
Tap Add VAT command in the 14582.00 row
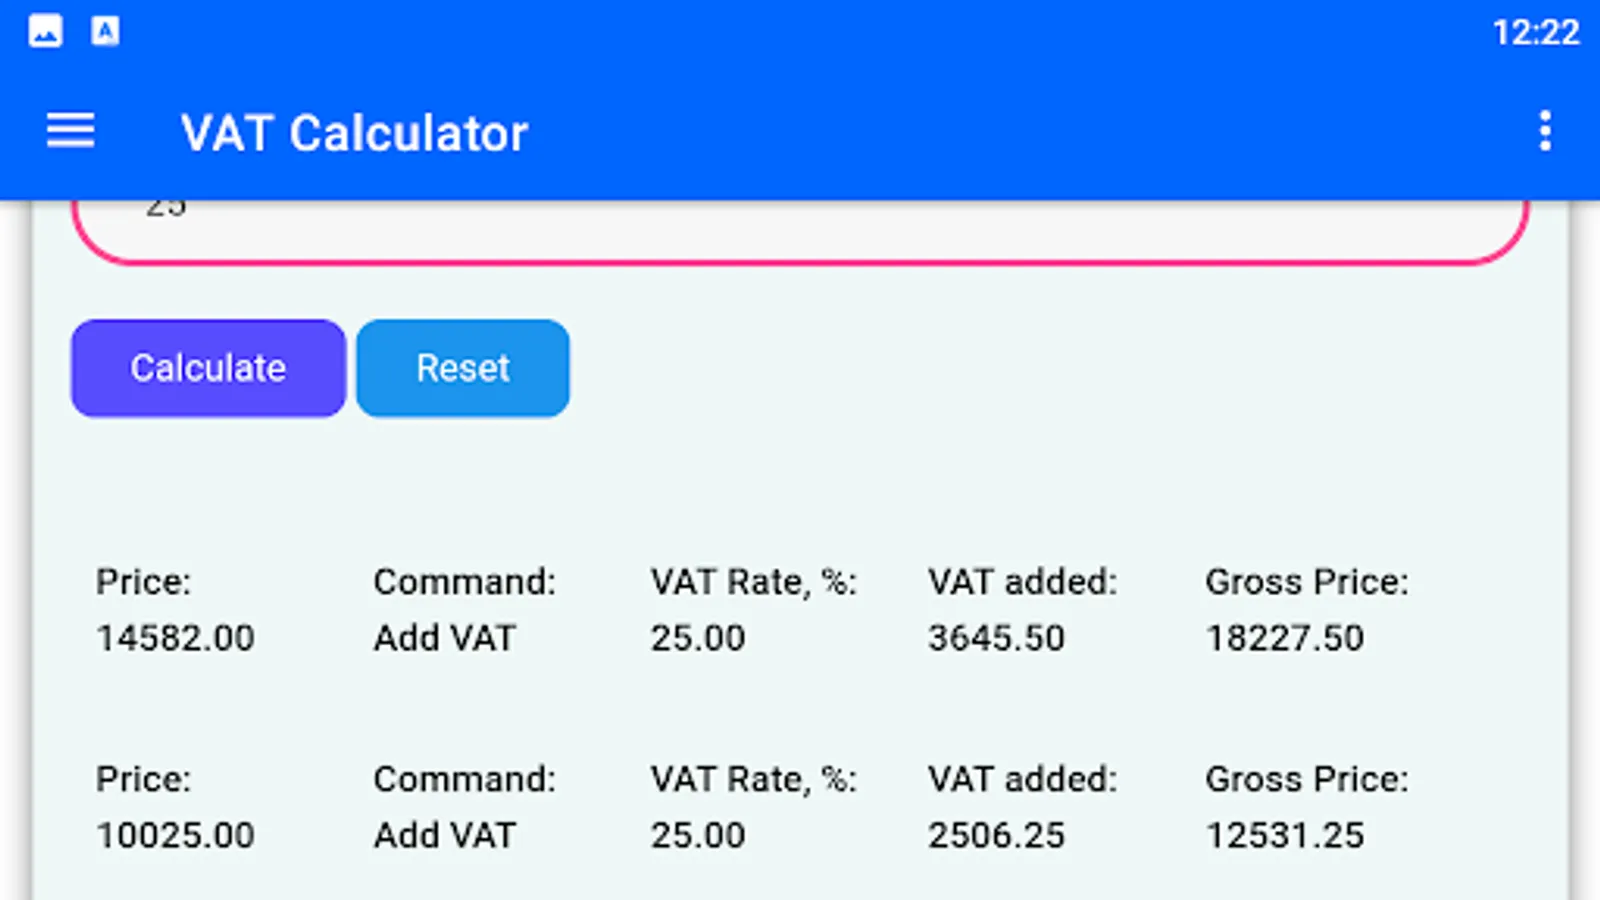tap(444, 638)
